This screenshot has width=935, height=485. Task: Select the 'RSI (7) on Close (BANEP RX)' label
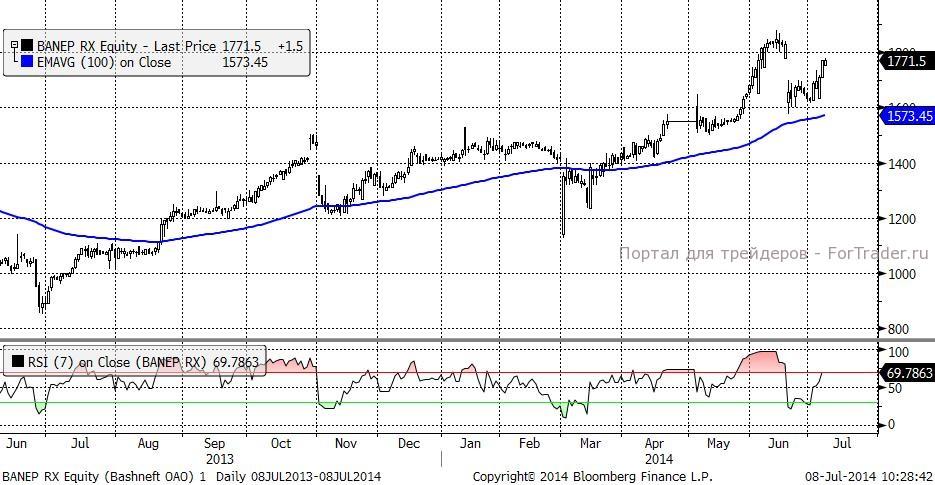tap(117, 362)
